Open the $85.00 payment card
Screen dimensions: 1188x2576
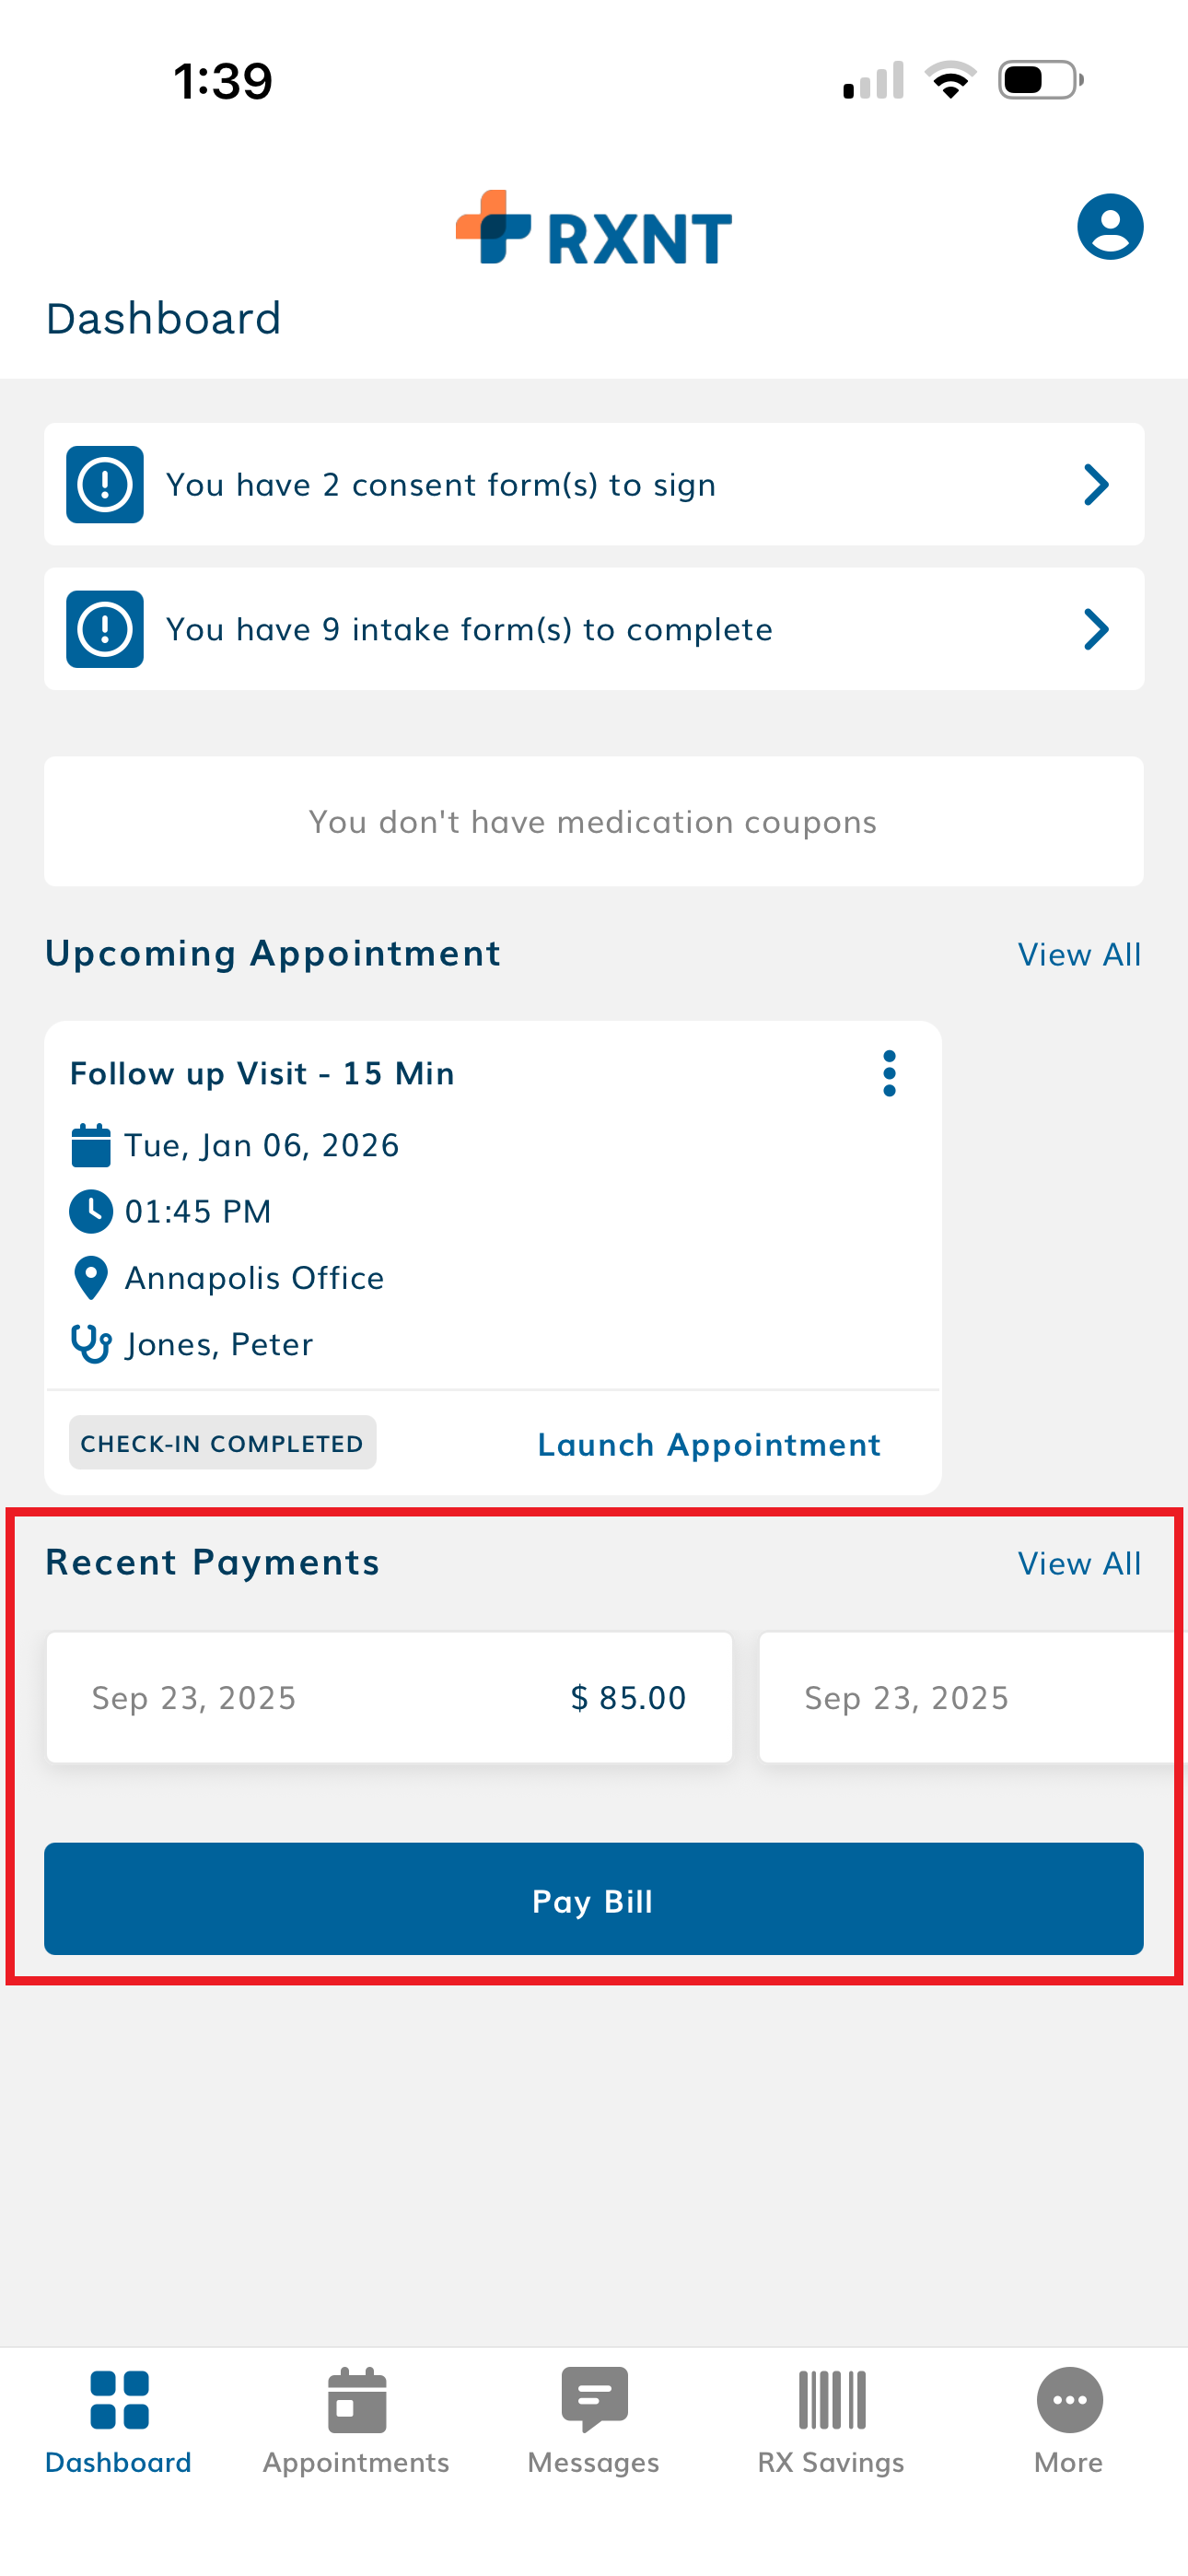(x=389, y=1698)
